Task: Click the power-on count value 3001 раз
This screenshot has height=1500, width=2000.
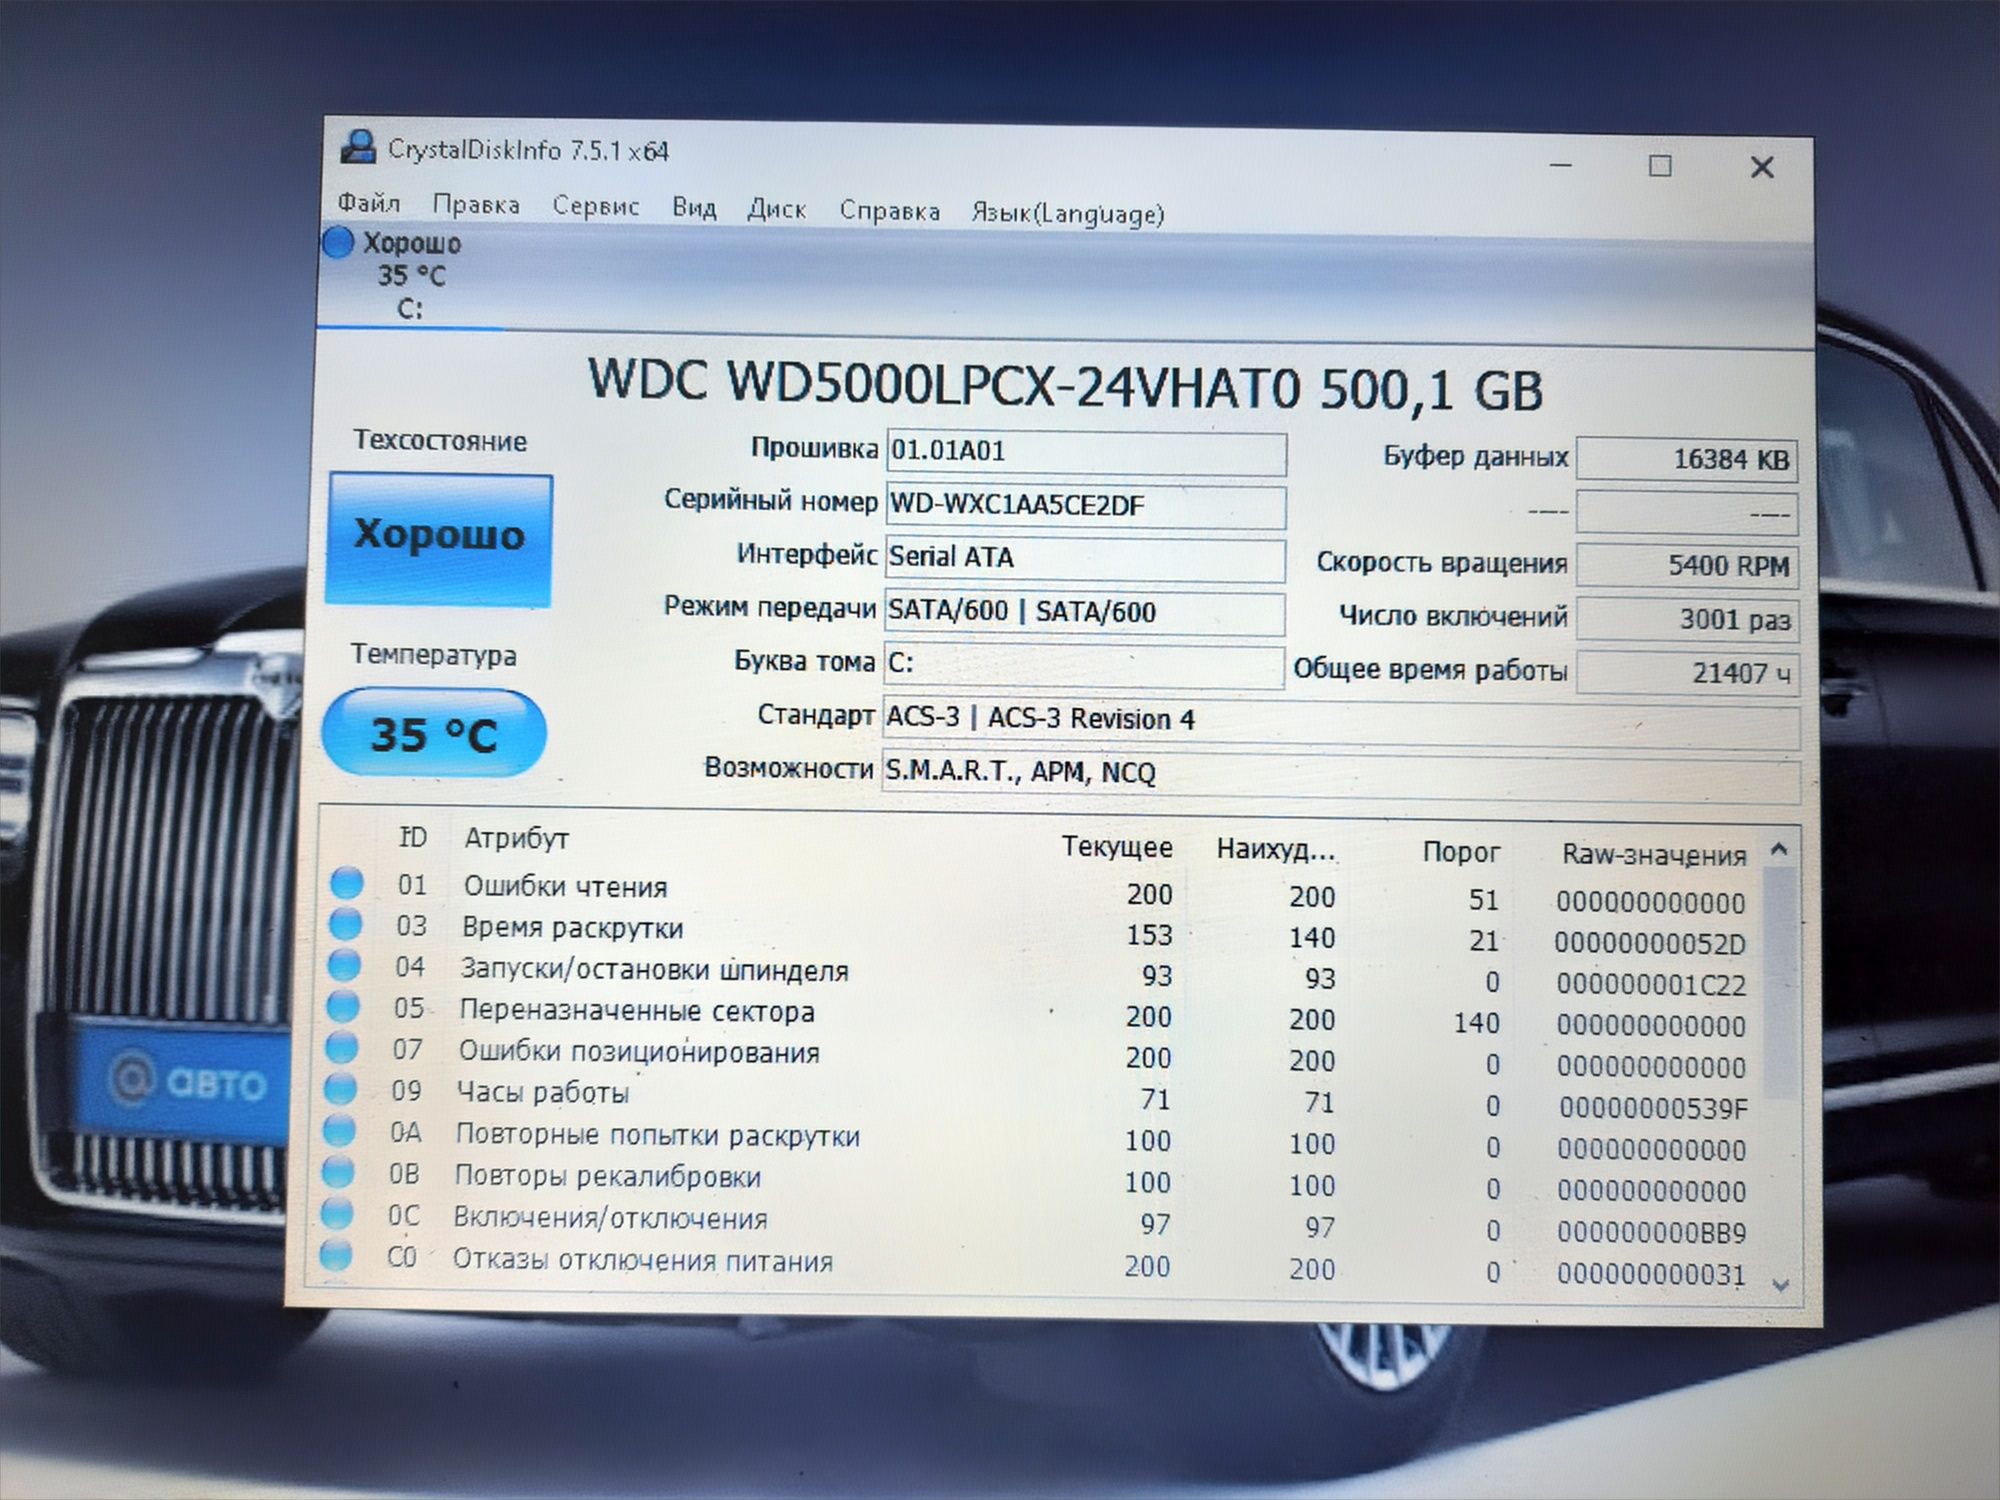Action: click(1687, 620)
